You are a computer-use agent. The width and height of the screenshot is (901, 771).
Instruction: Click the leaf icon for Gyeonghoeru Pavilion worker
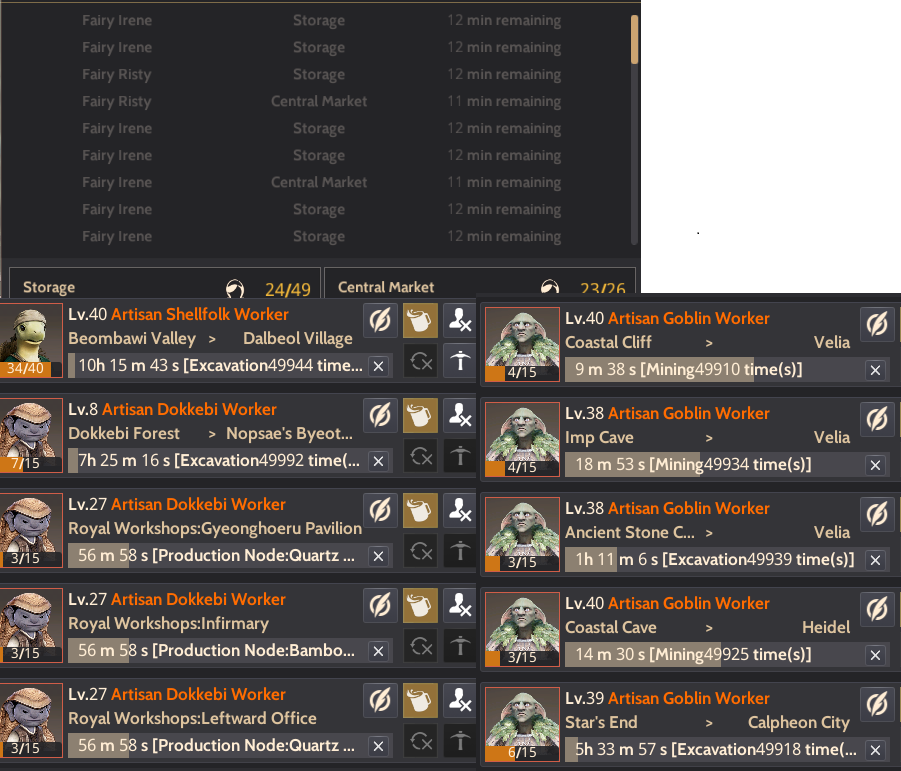[x=380, y=510]
